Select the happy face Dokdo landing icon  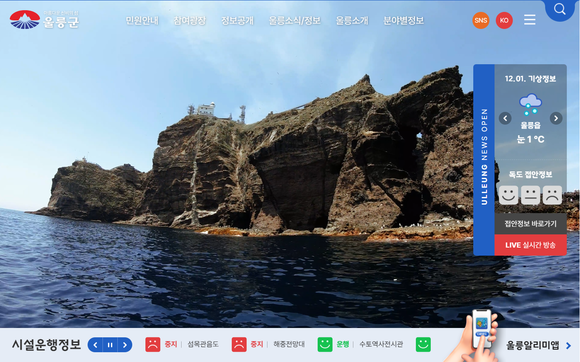click(508, 195)
